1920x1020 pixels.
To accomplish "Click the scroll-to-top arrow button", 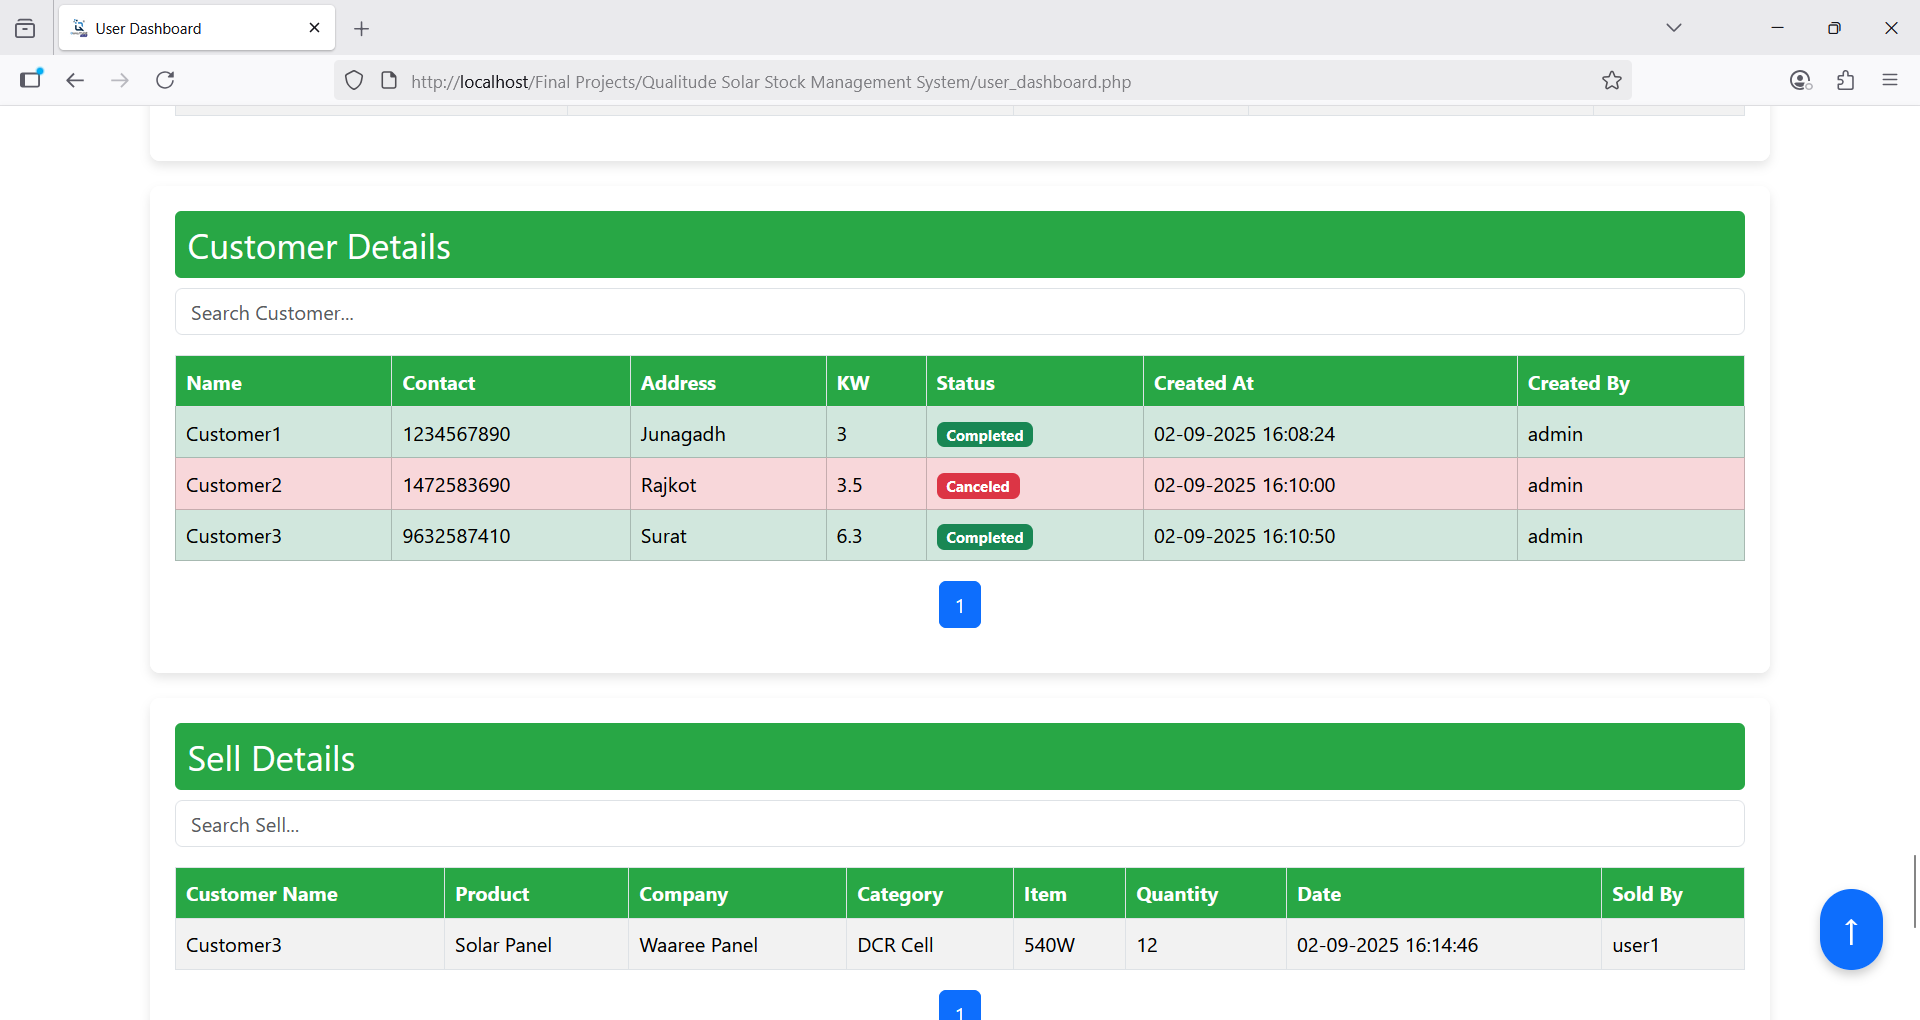I will pyautogui.click(x=1850, y=929).
